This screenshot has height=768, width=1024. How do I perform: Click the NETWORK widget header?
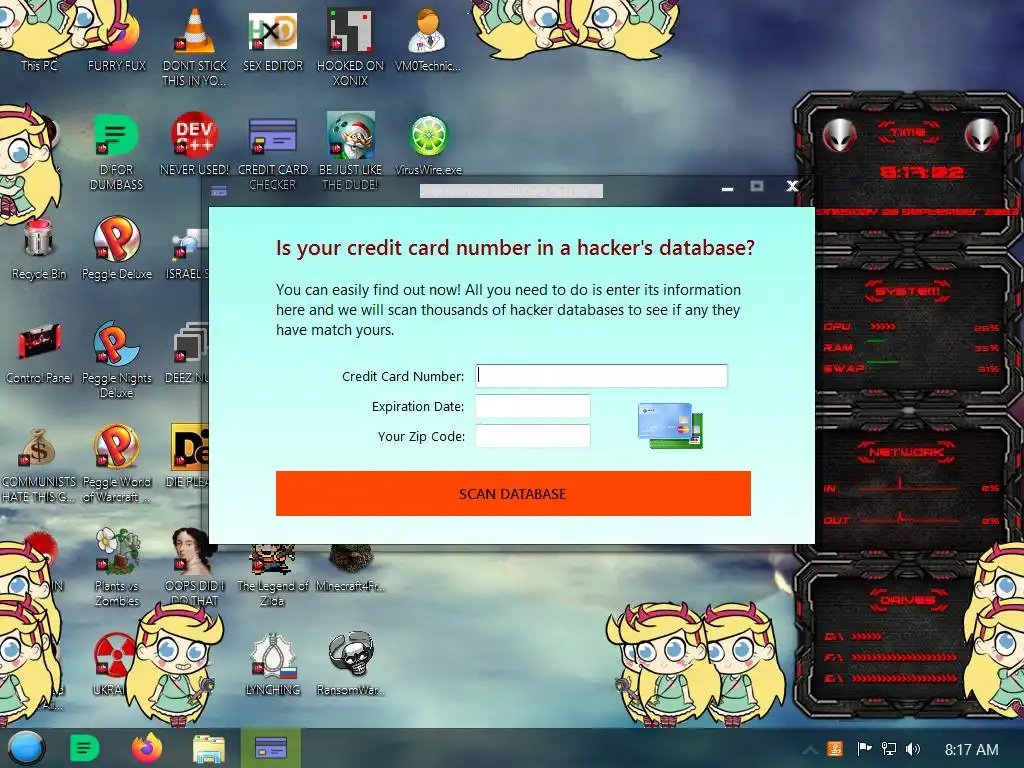click(x=906, y=451)
